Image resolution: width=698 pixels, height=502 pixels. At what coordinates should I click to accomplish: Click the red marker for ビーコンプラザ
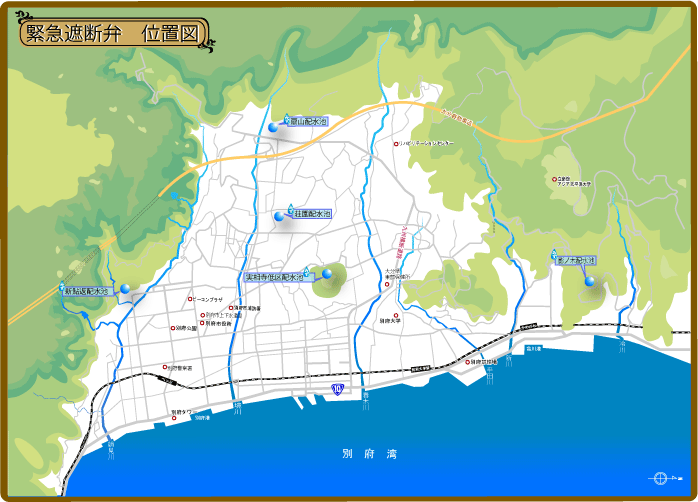tap(189, 299)
